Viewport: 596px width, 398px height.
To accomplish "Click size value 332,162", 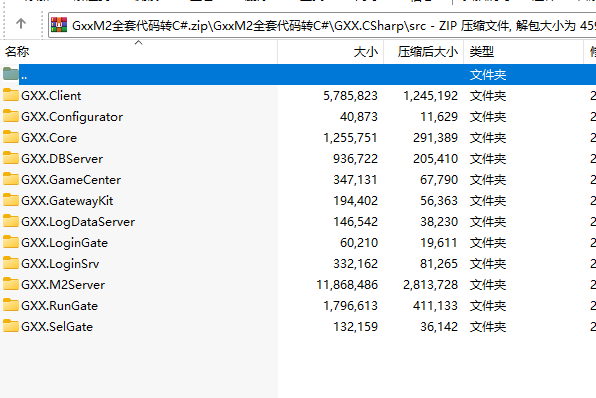I will click(x=355, y=264).
